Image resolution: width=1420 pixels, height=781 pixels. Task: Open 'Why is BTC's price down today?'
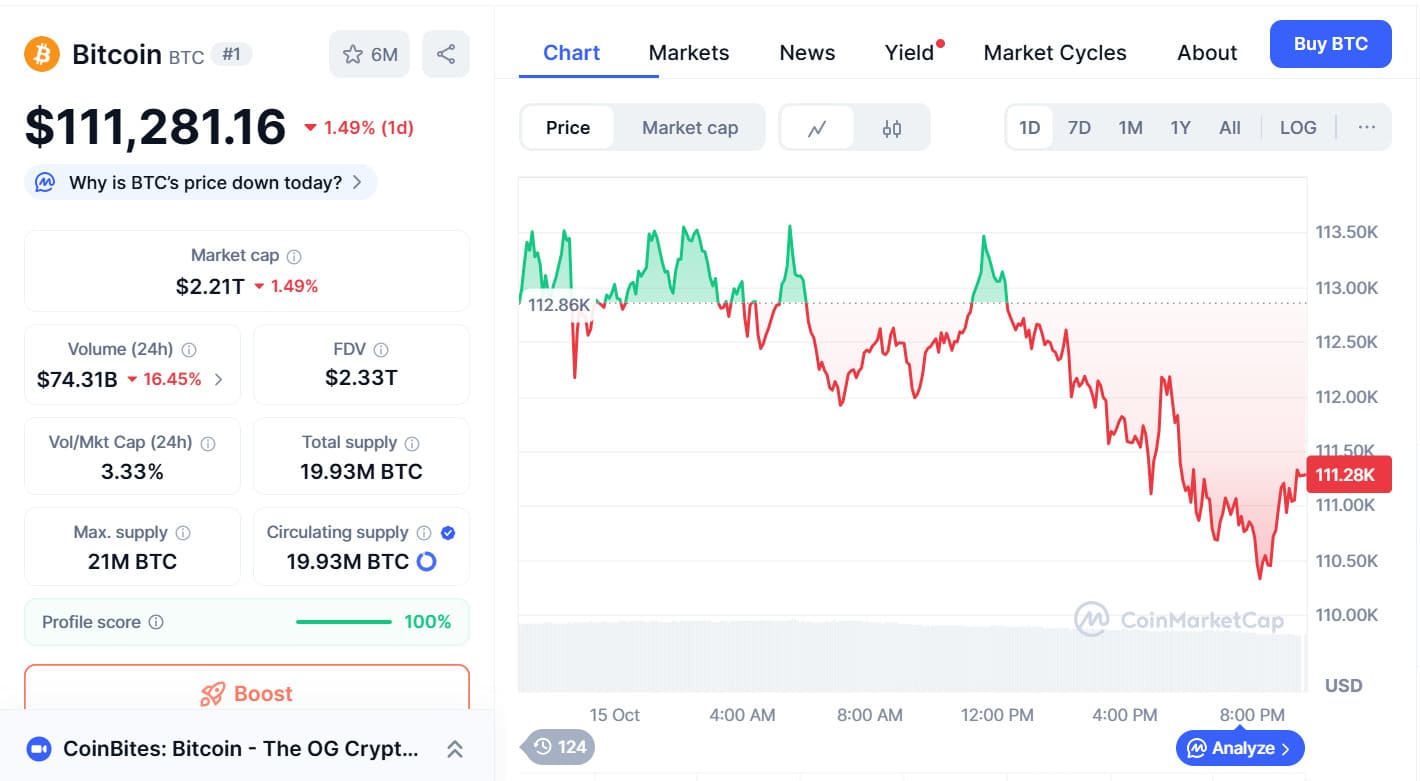(201, 183)
